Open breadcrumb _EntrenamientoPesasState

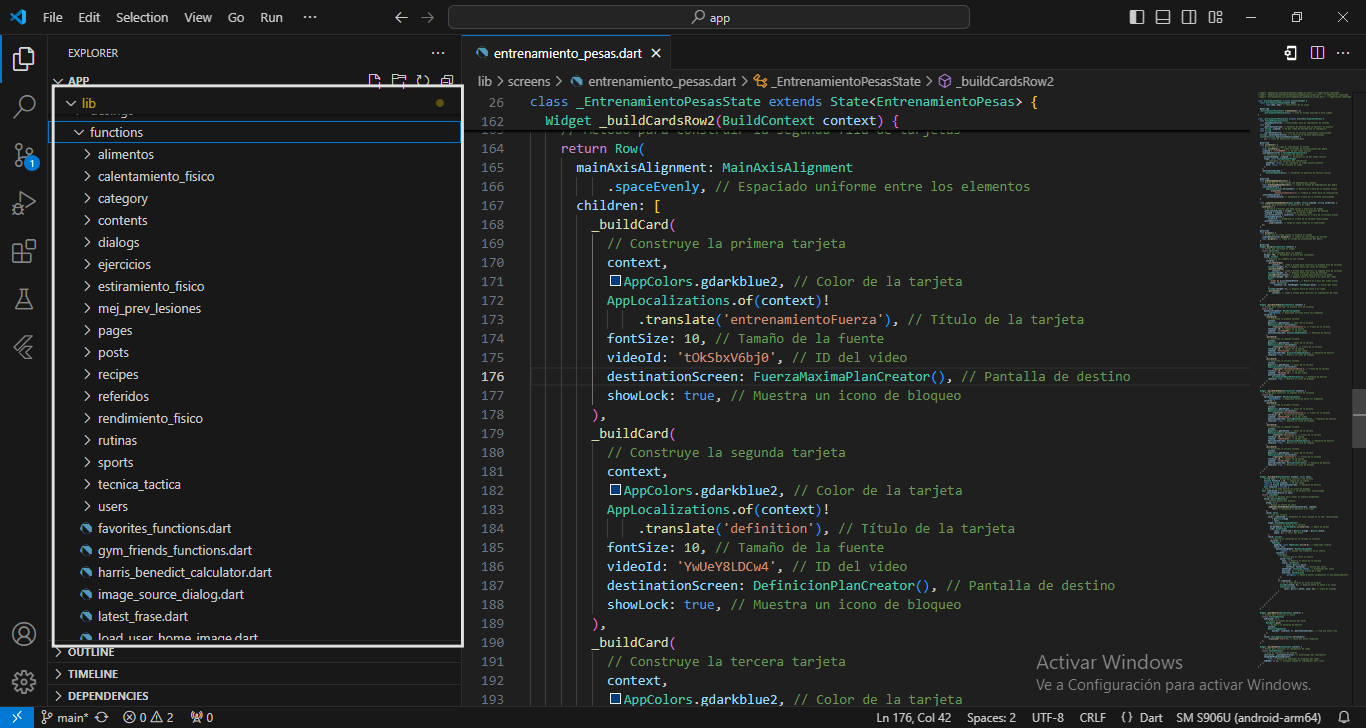(x=836, y=81)
